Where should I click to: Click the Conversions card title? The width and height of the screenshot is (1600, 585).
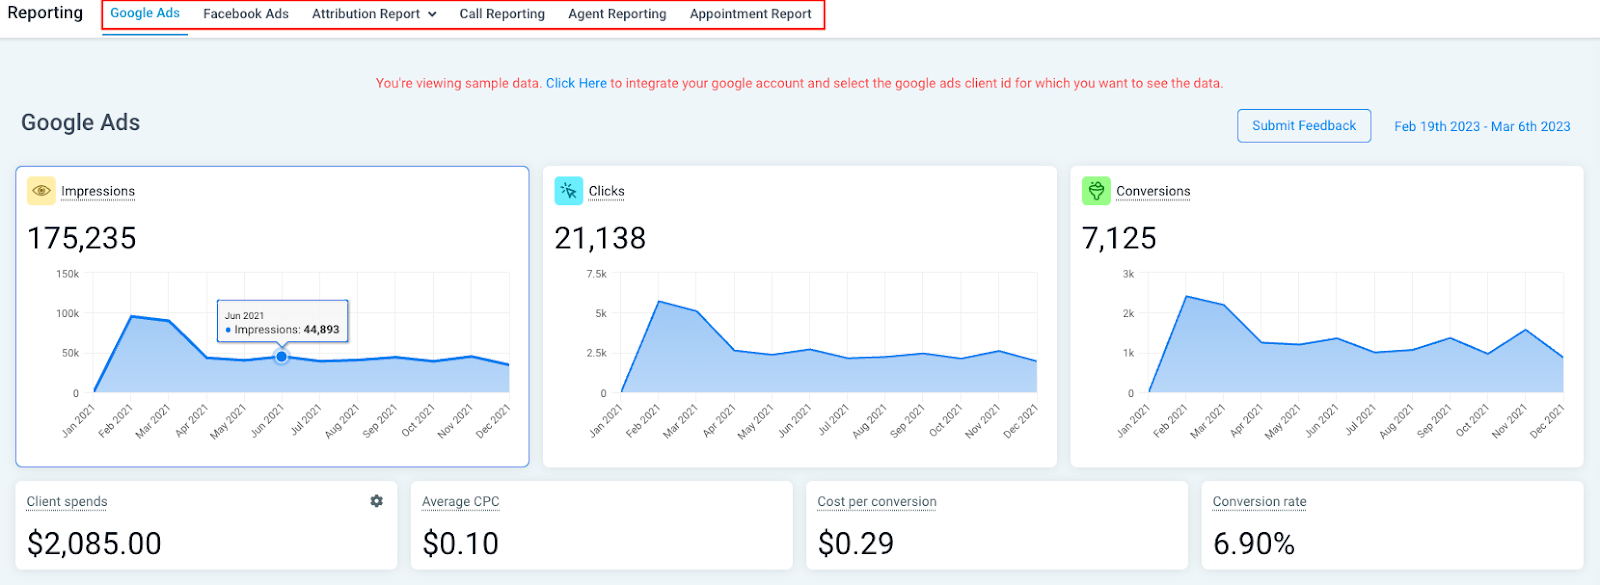[x=1153, y=191]
